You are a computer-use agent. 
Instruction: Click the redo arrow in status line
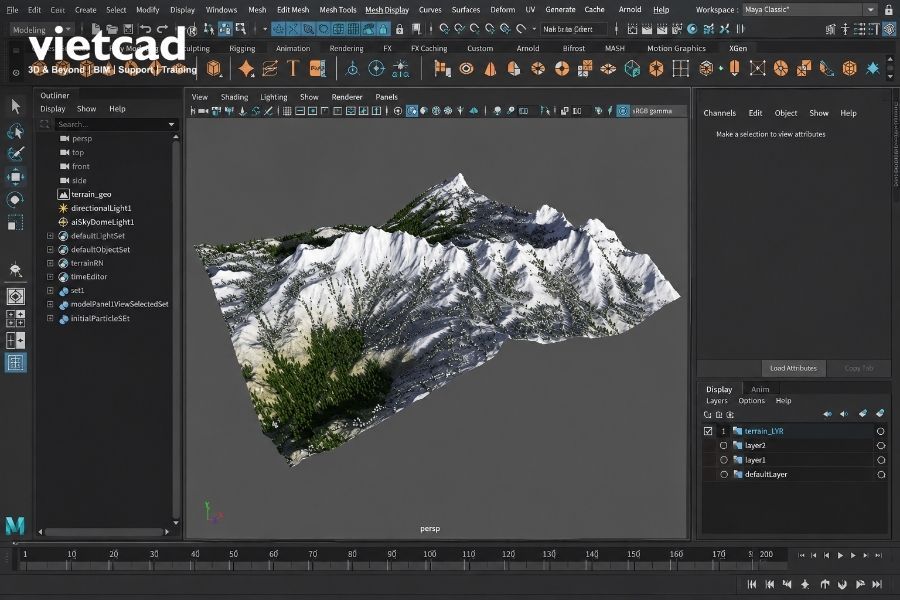(162, 29)
